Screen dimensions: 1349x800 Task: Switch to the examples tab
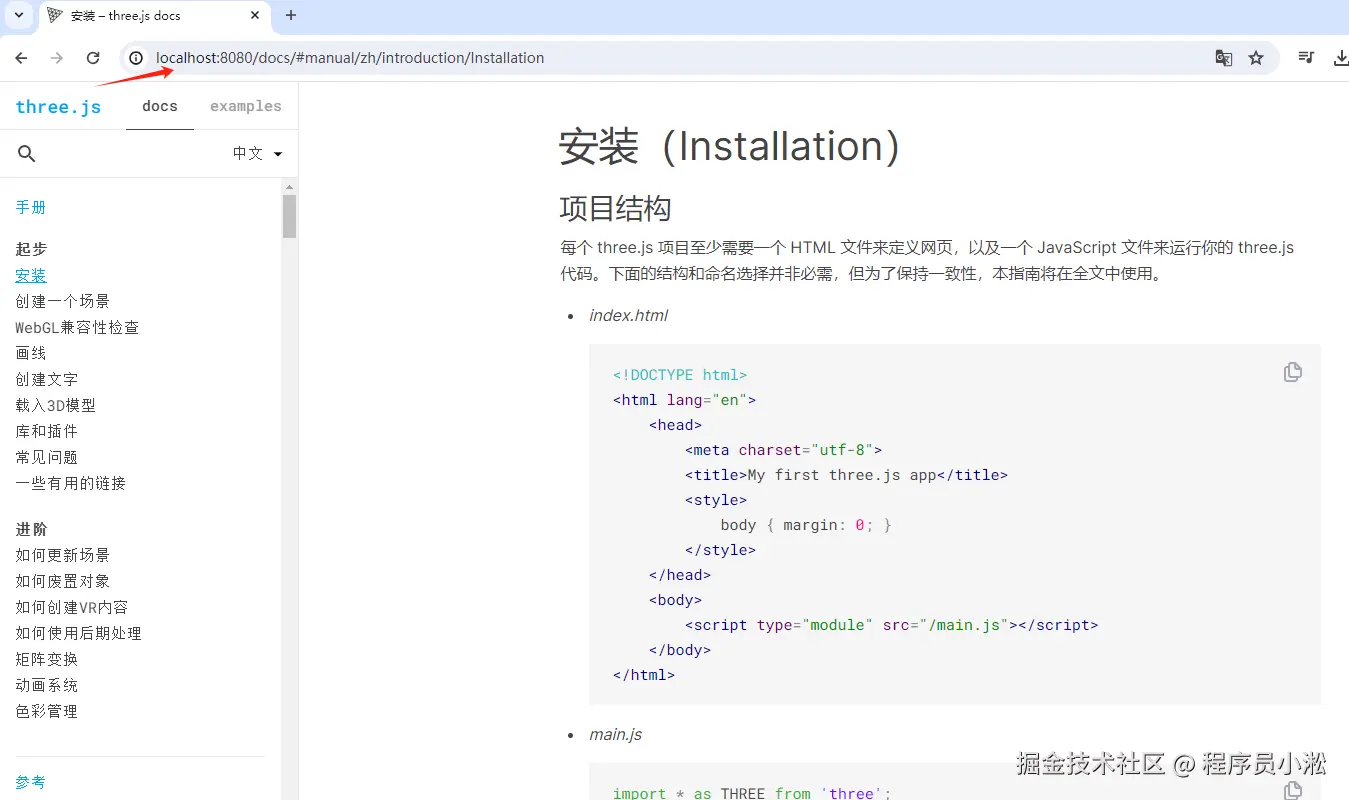click(x=246, y=106)
